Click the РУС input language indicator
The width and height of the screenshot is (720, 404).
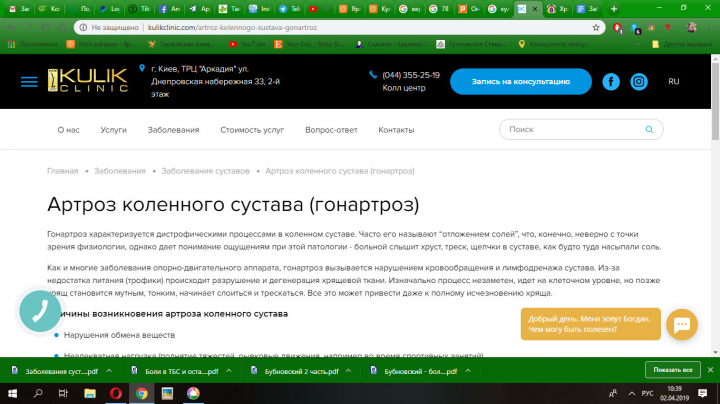click(647, 393)
